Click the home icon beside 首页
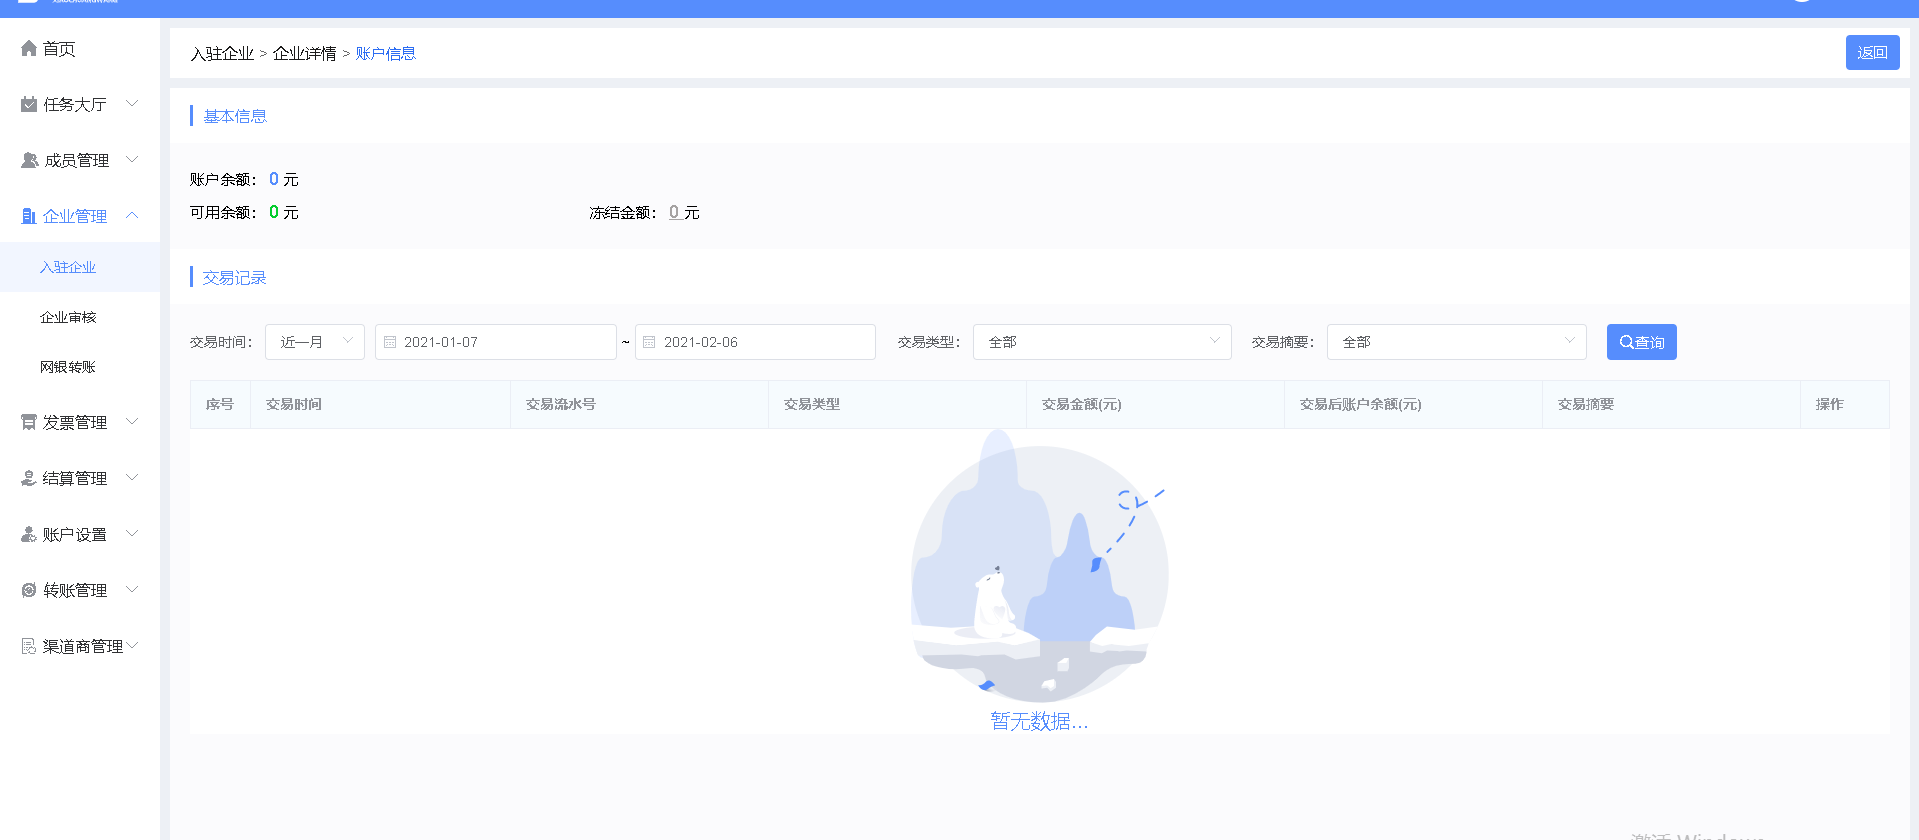The image size is (1919, 840). pyautogui.click(x=29, y=49)
